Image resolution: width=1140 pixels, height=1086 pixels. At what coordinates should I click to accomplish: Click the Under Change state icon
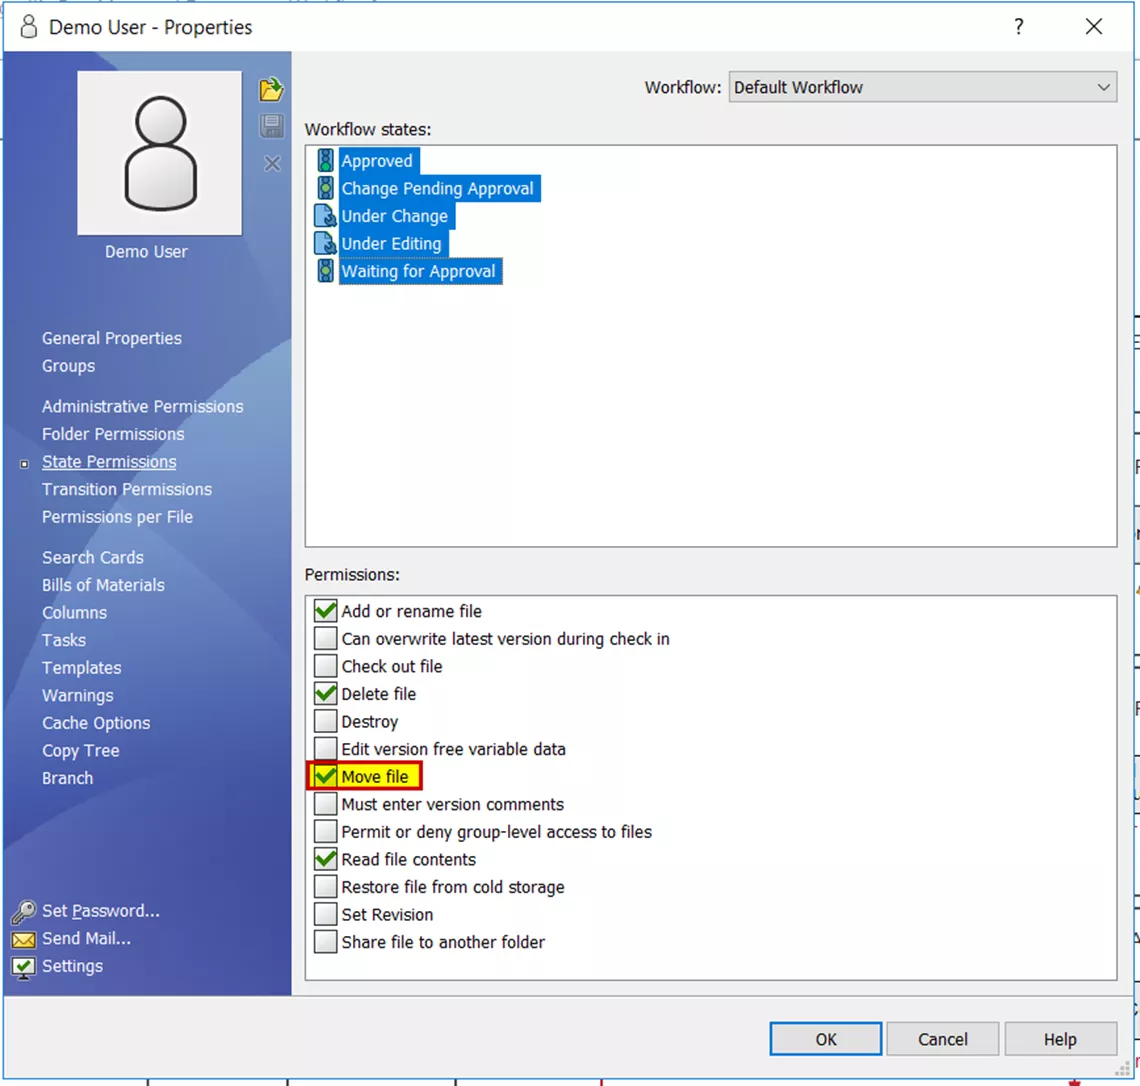(x=325, y=216)
